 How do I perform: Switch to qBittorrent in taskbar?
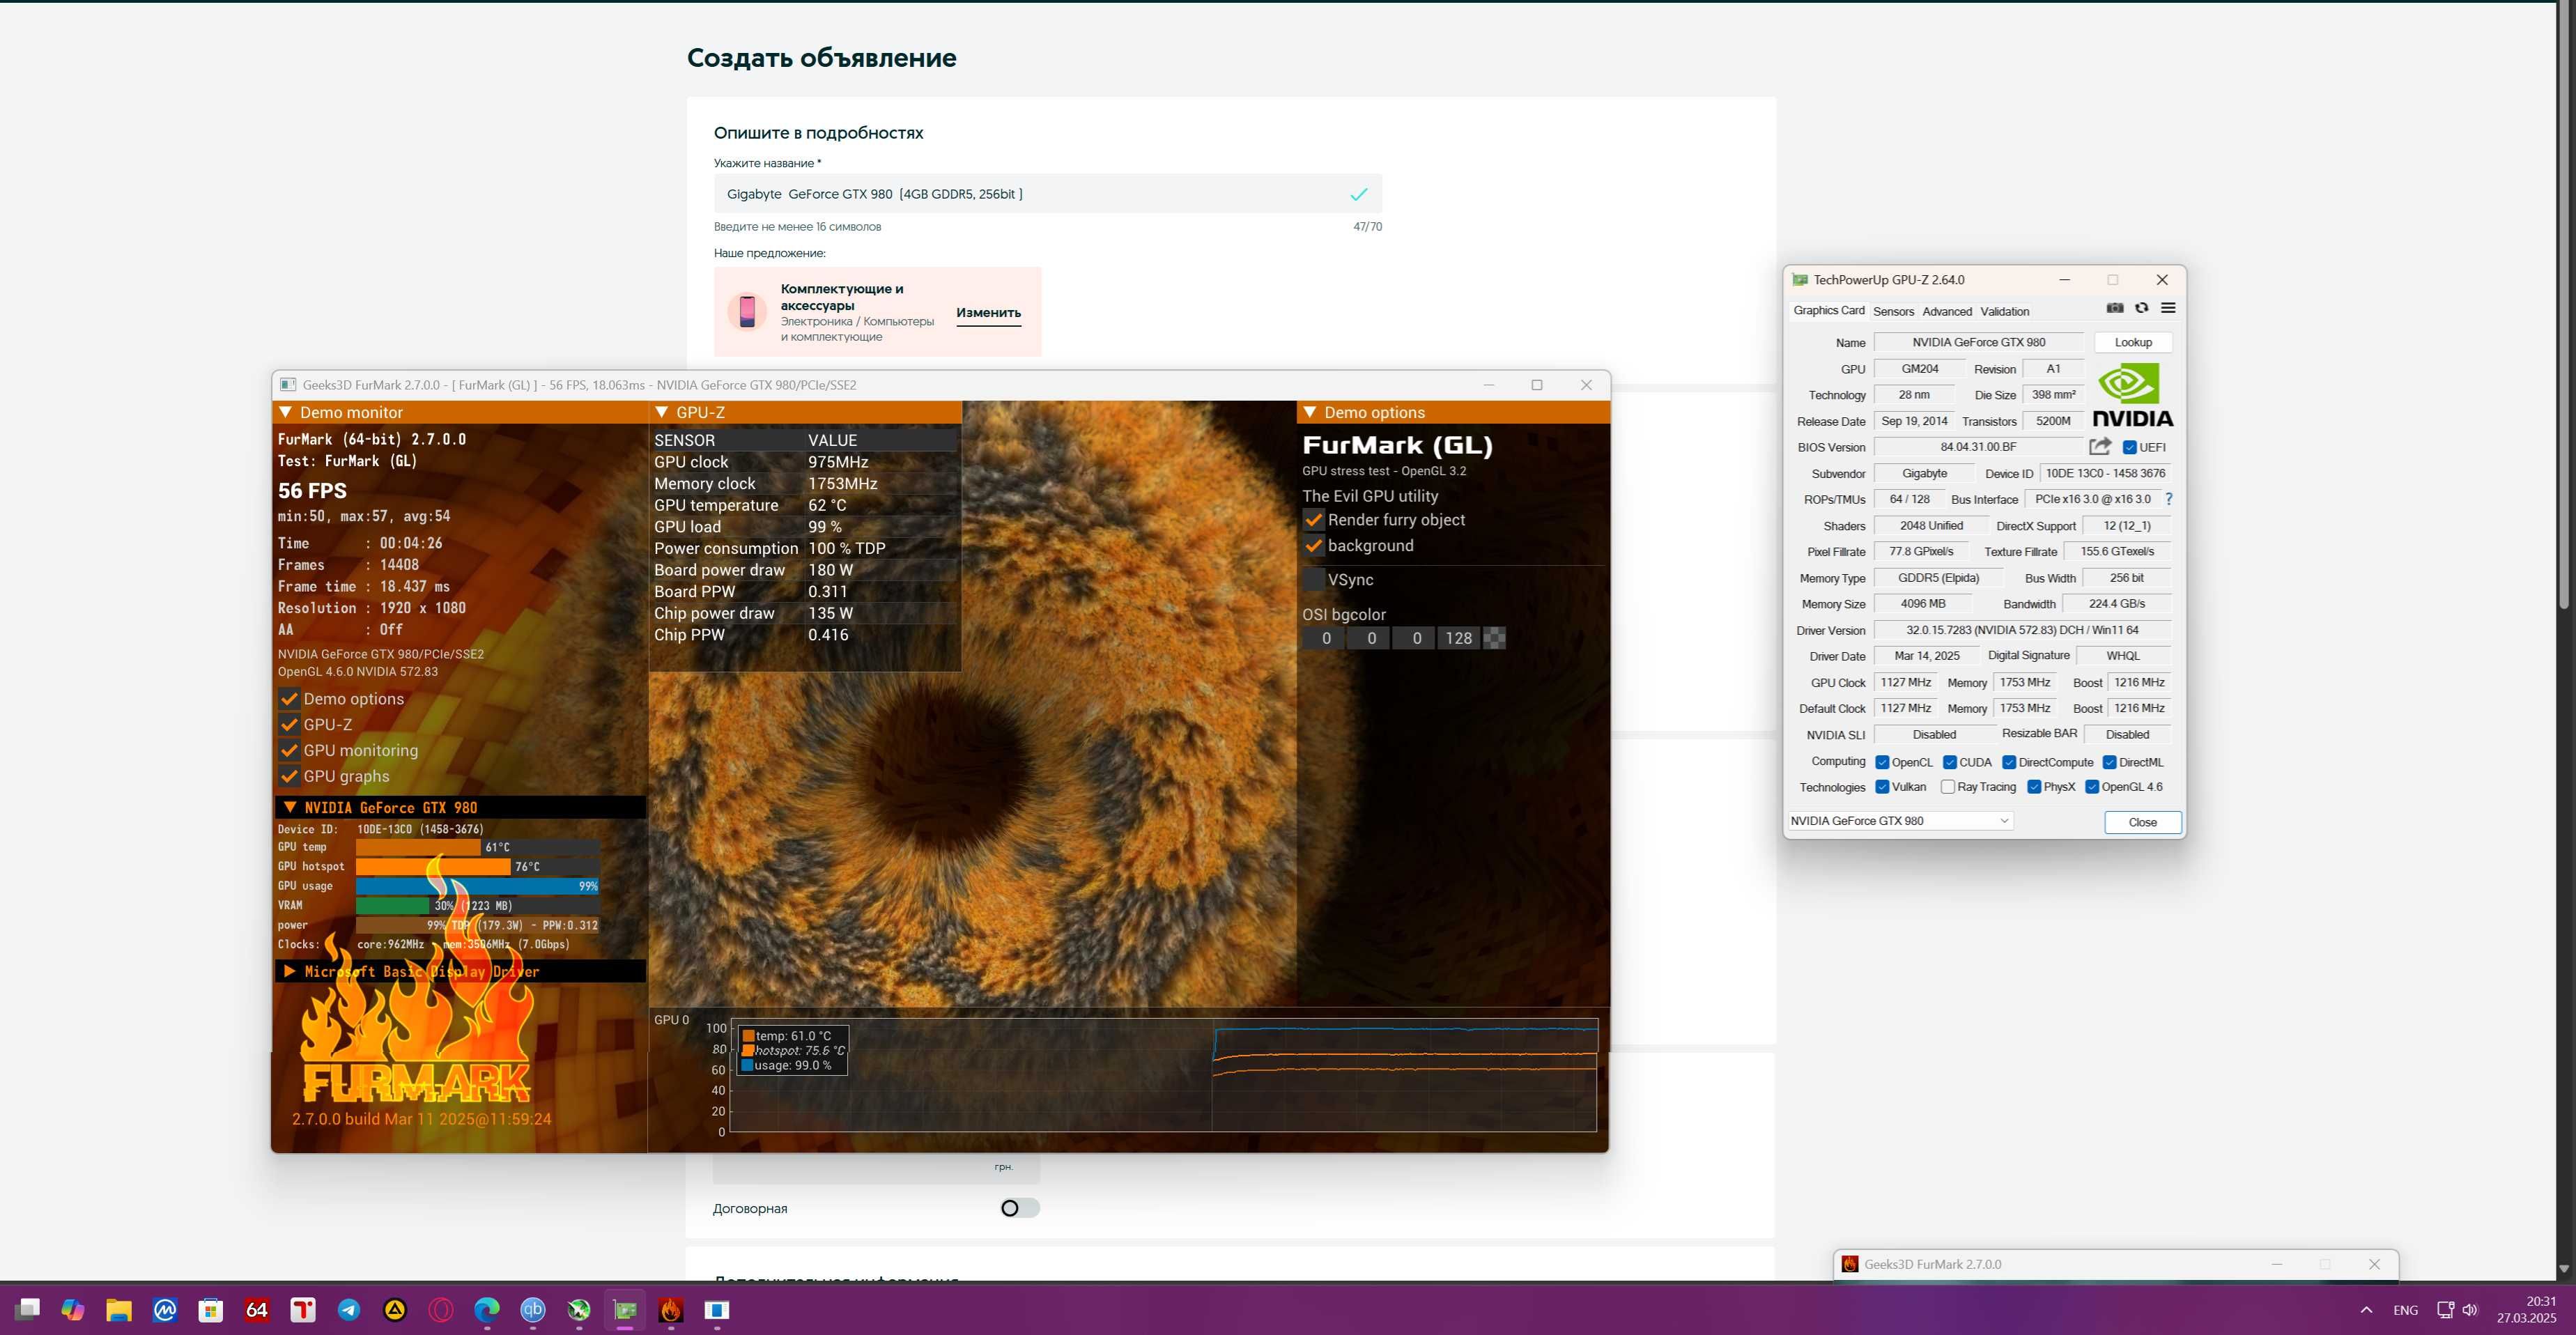pyautogui.click(x=533, y=1309)
